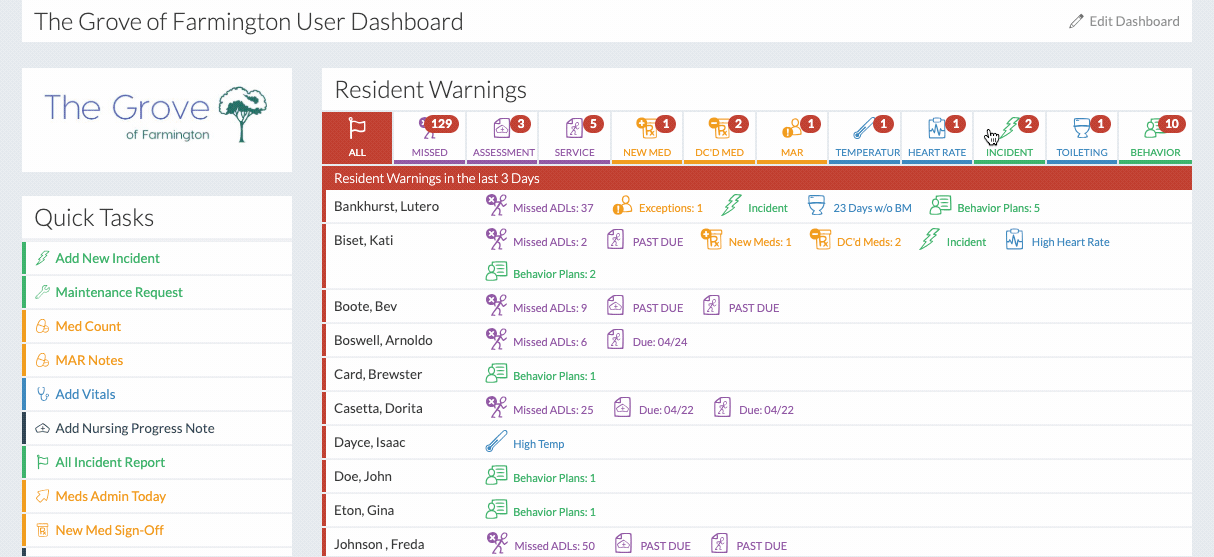The width and height of the screenshot is (1214, 557).
Task: Click Add Nursing Progress Note
Action: point(134,428)
